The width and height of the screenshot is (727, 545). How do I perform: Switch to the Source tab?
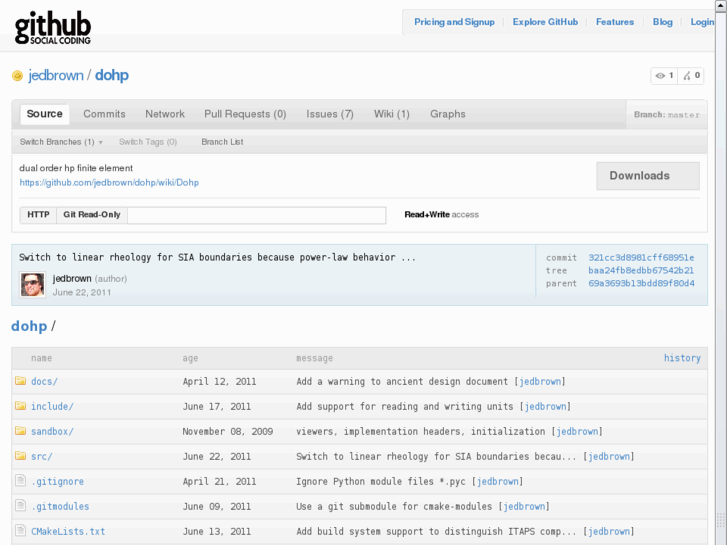pos(45,114)
